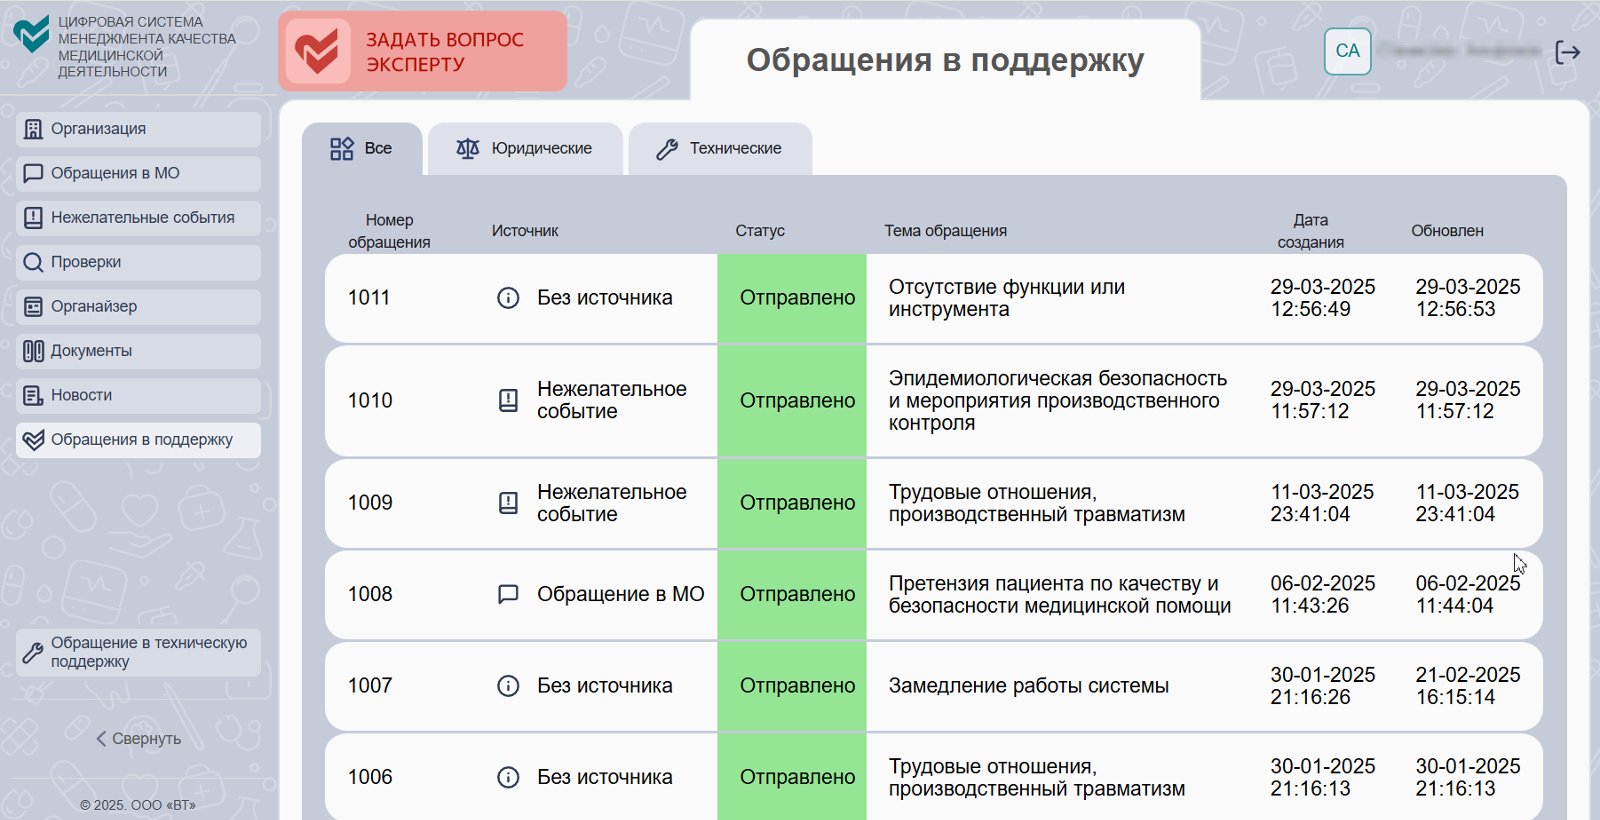Click info icon in row 1007
The image size is (1600, 820).
(508, 686)
